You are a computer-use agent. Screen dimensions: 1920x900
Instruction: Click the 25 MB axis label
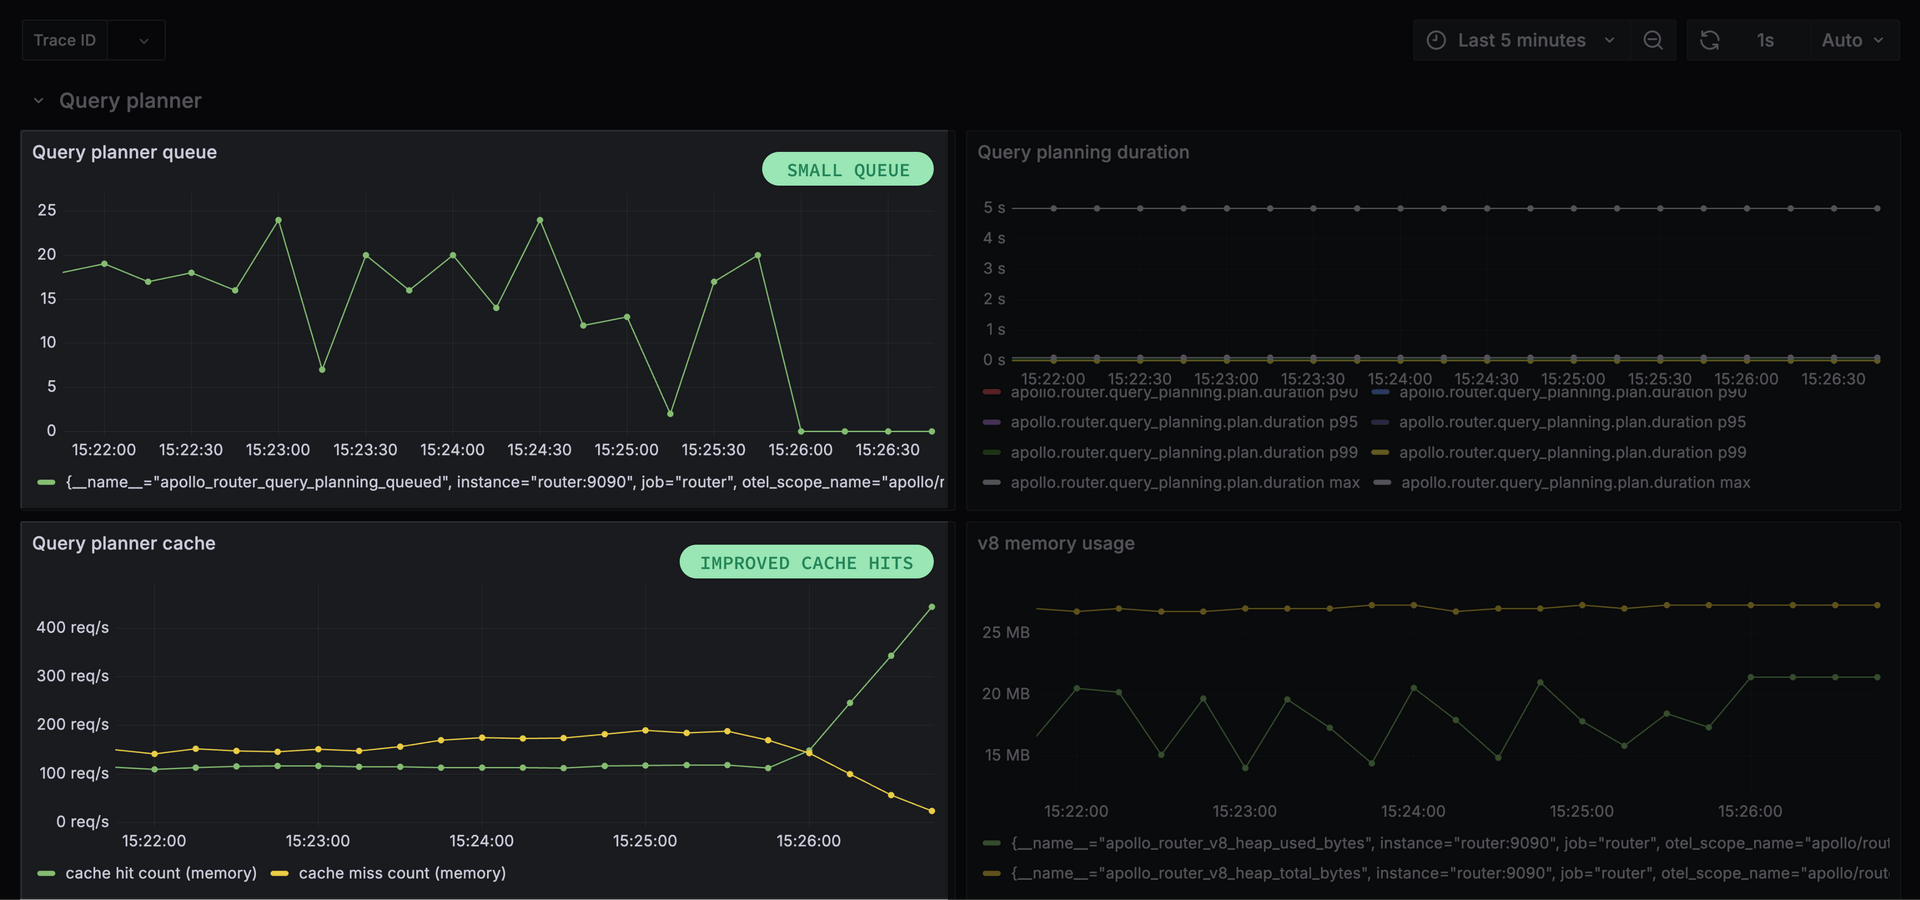1006,632
